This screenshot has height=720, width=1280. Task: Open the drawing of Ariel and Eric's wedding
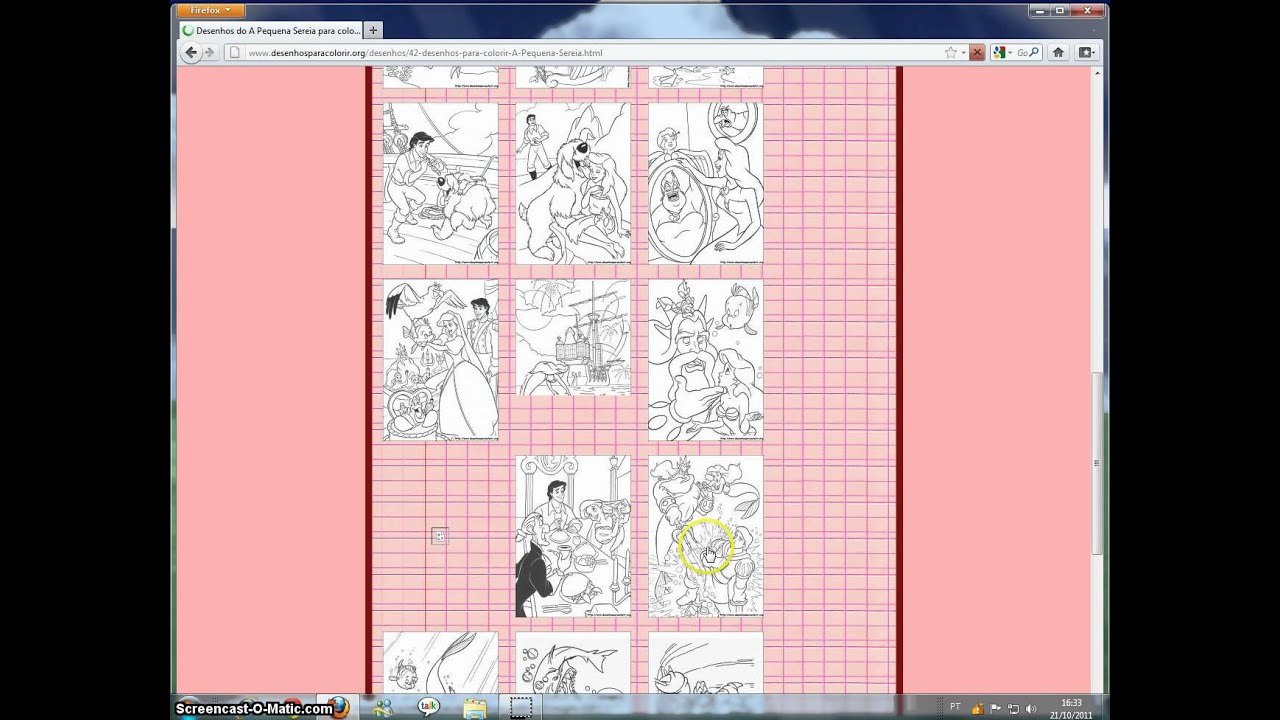pyautogui.click(x=440, y=360)
